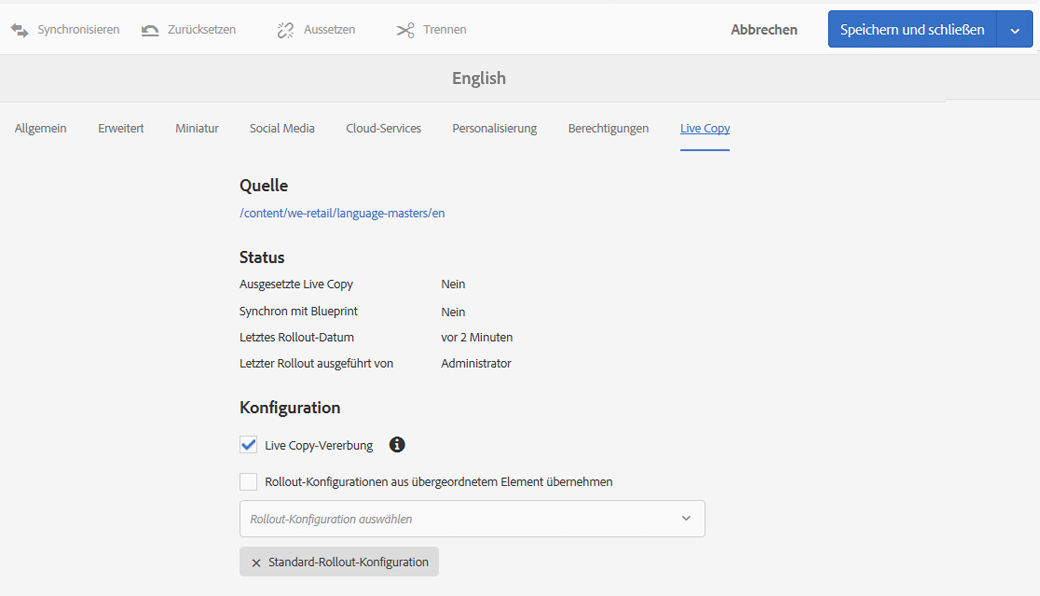This screenshot has width=1040, height=596.
Task: Go to the Miniatur tab
Action: coord(197,128)
